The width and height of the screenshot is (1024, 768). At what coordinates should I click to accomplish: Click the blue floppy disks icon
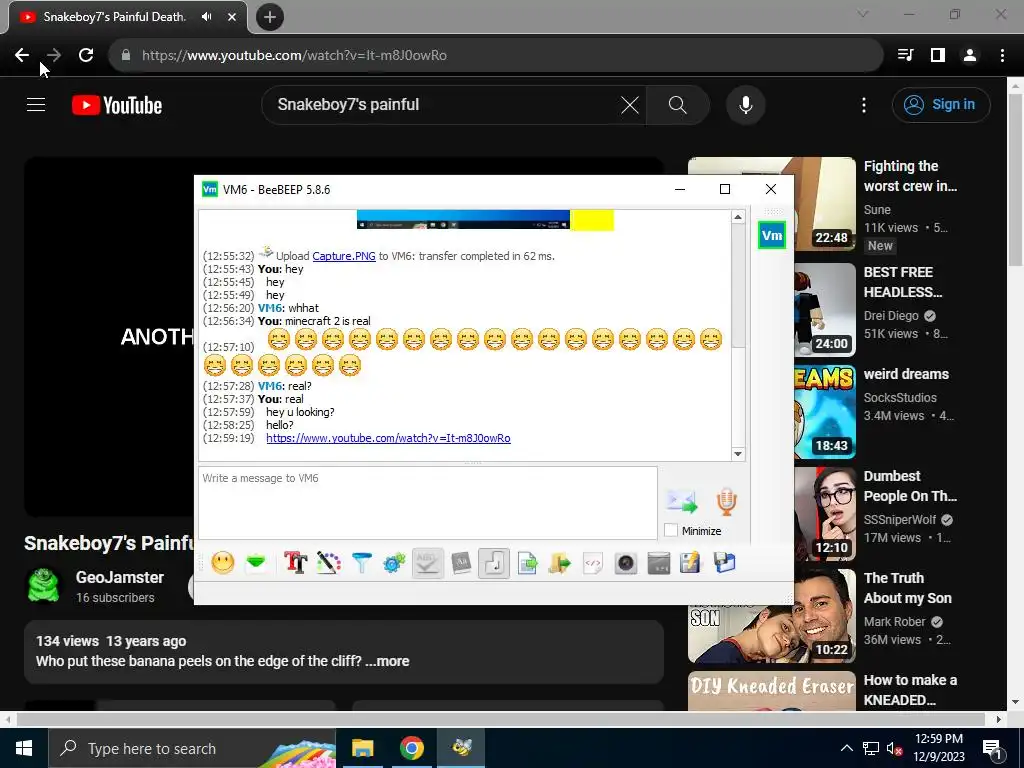tap(724, 563)
